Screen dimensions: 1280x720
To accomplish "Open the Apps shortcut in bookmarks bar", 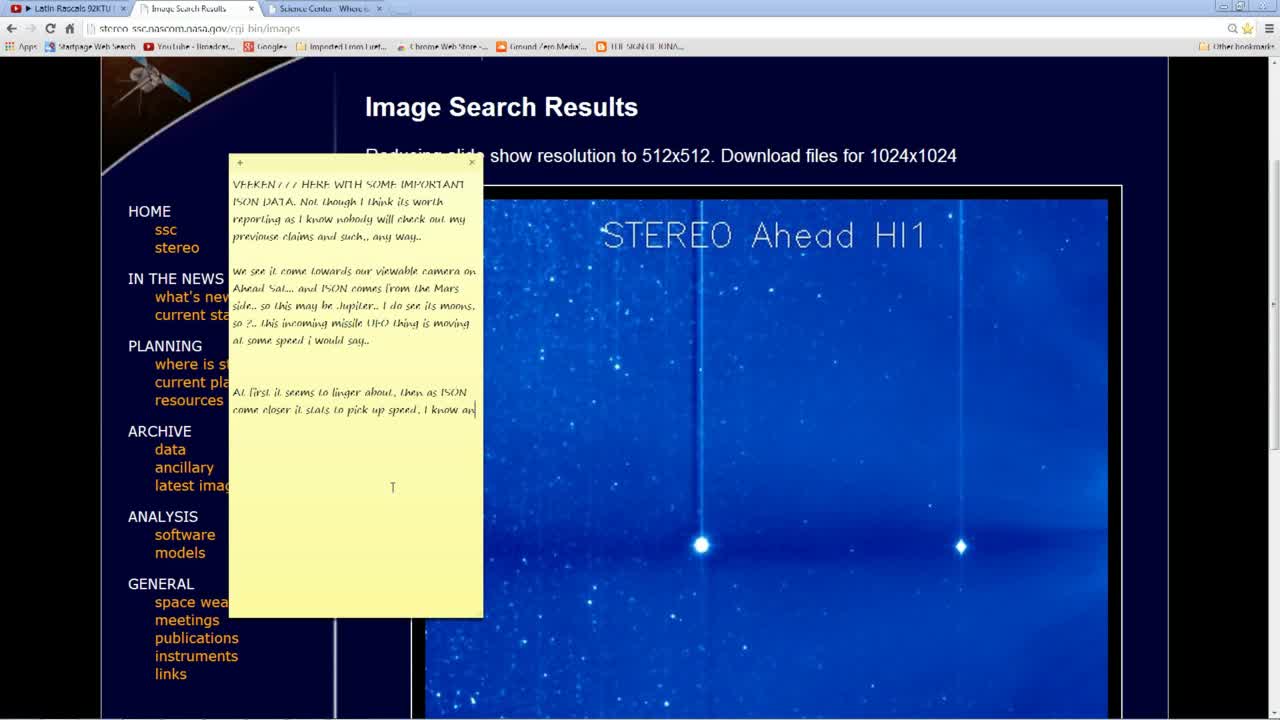I will [21, 46].
